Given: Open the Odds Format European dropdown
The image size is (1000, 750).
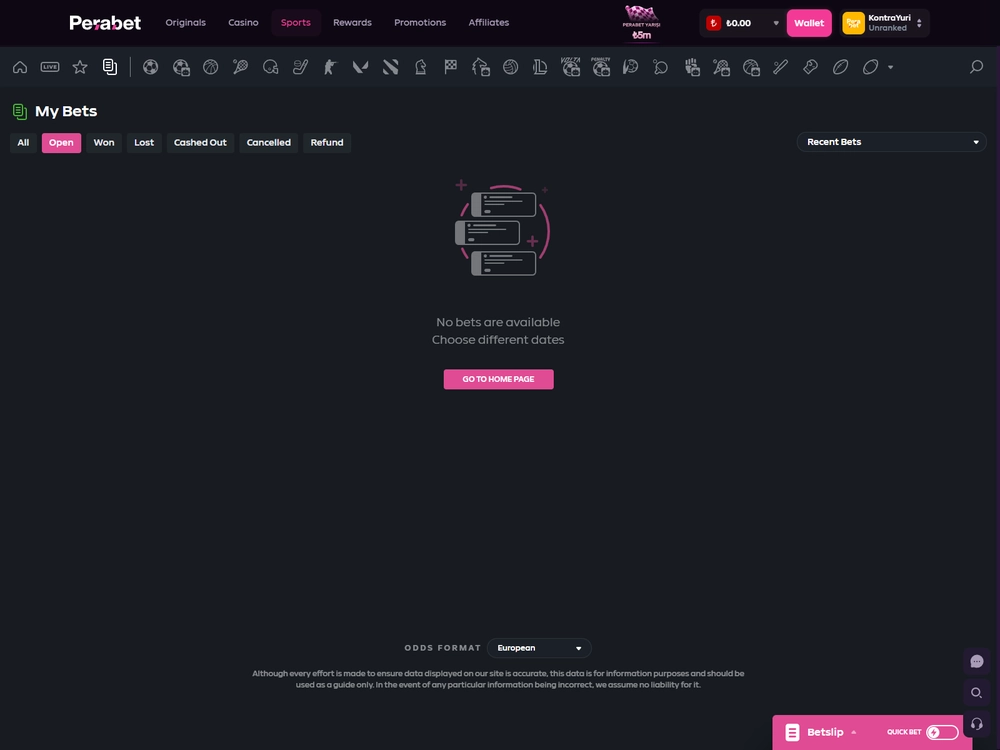Looking at the screenshot, I should click(x=539, y=648).
